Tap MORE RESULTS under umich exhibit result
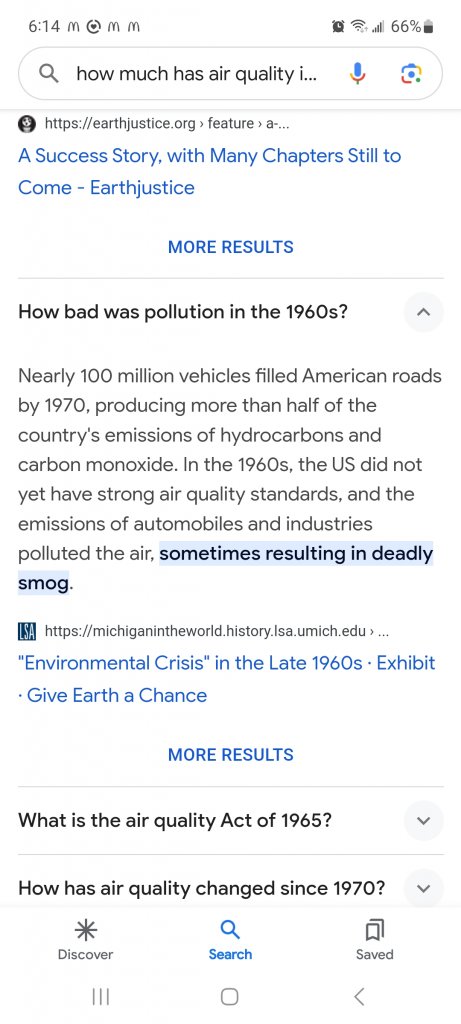The height and width of the screenshot is (1024, 461). 230,754
